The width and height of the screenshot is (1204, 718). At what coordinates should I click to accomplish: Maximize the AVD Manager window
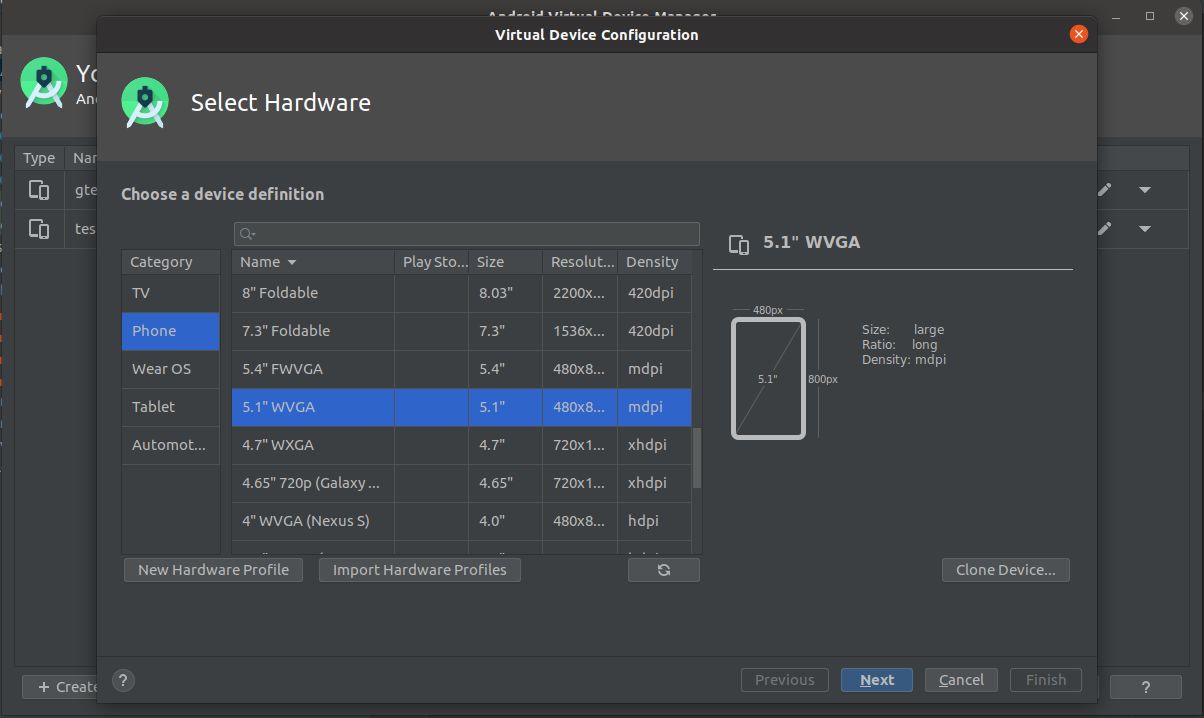coord(1150,16)
